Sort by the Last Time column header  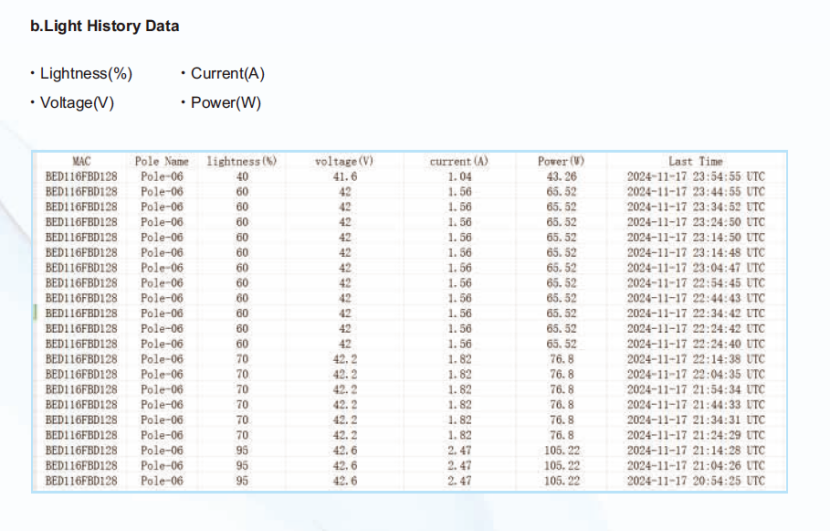click(695, 161)
